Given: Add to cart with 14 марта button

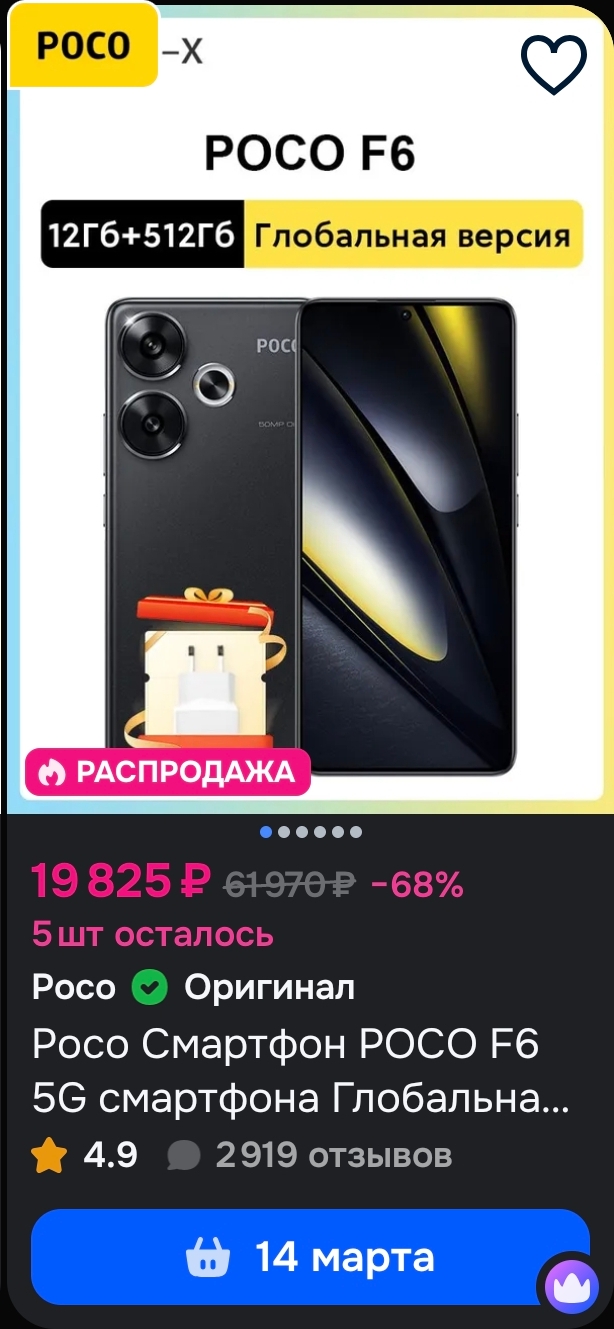Looking at the screenshot, I should [x=310, y=1257].
